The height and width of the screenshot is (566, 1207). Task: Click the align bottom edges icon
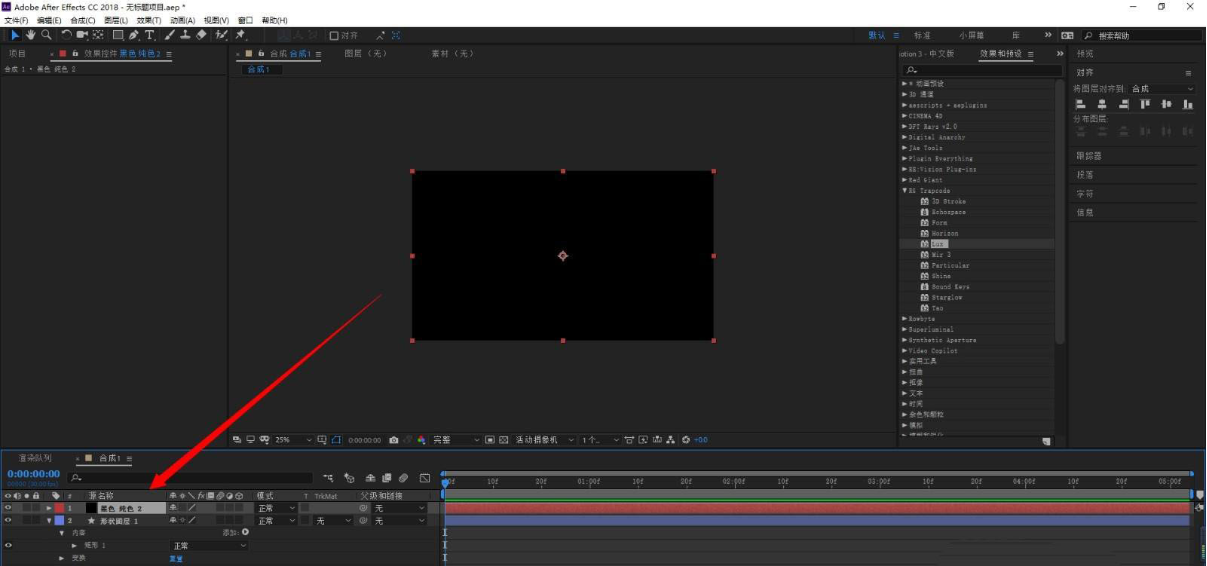coord(1189,104)
